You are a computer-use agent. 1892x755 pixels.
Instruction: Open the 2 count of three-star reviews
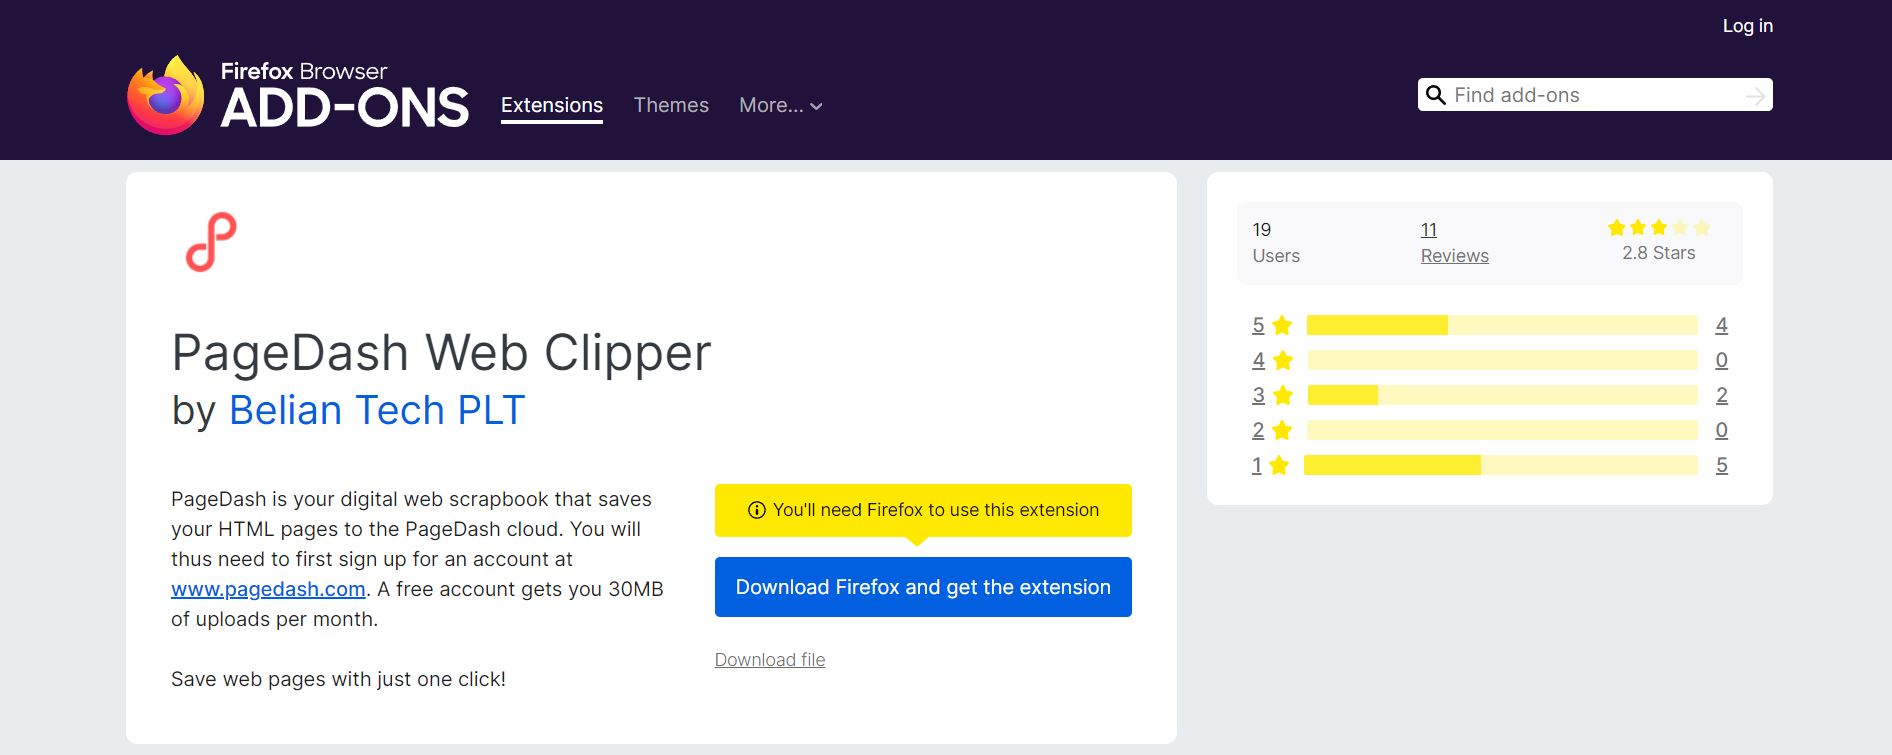(x=1722, y=395)
